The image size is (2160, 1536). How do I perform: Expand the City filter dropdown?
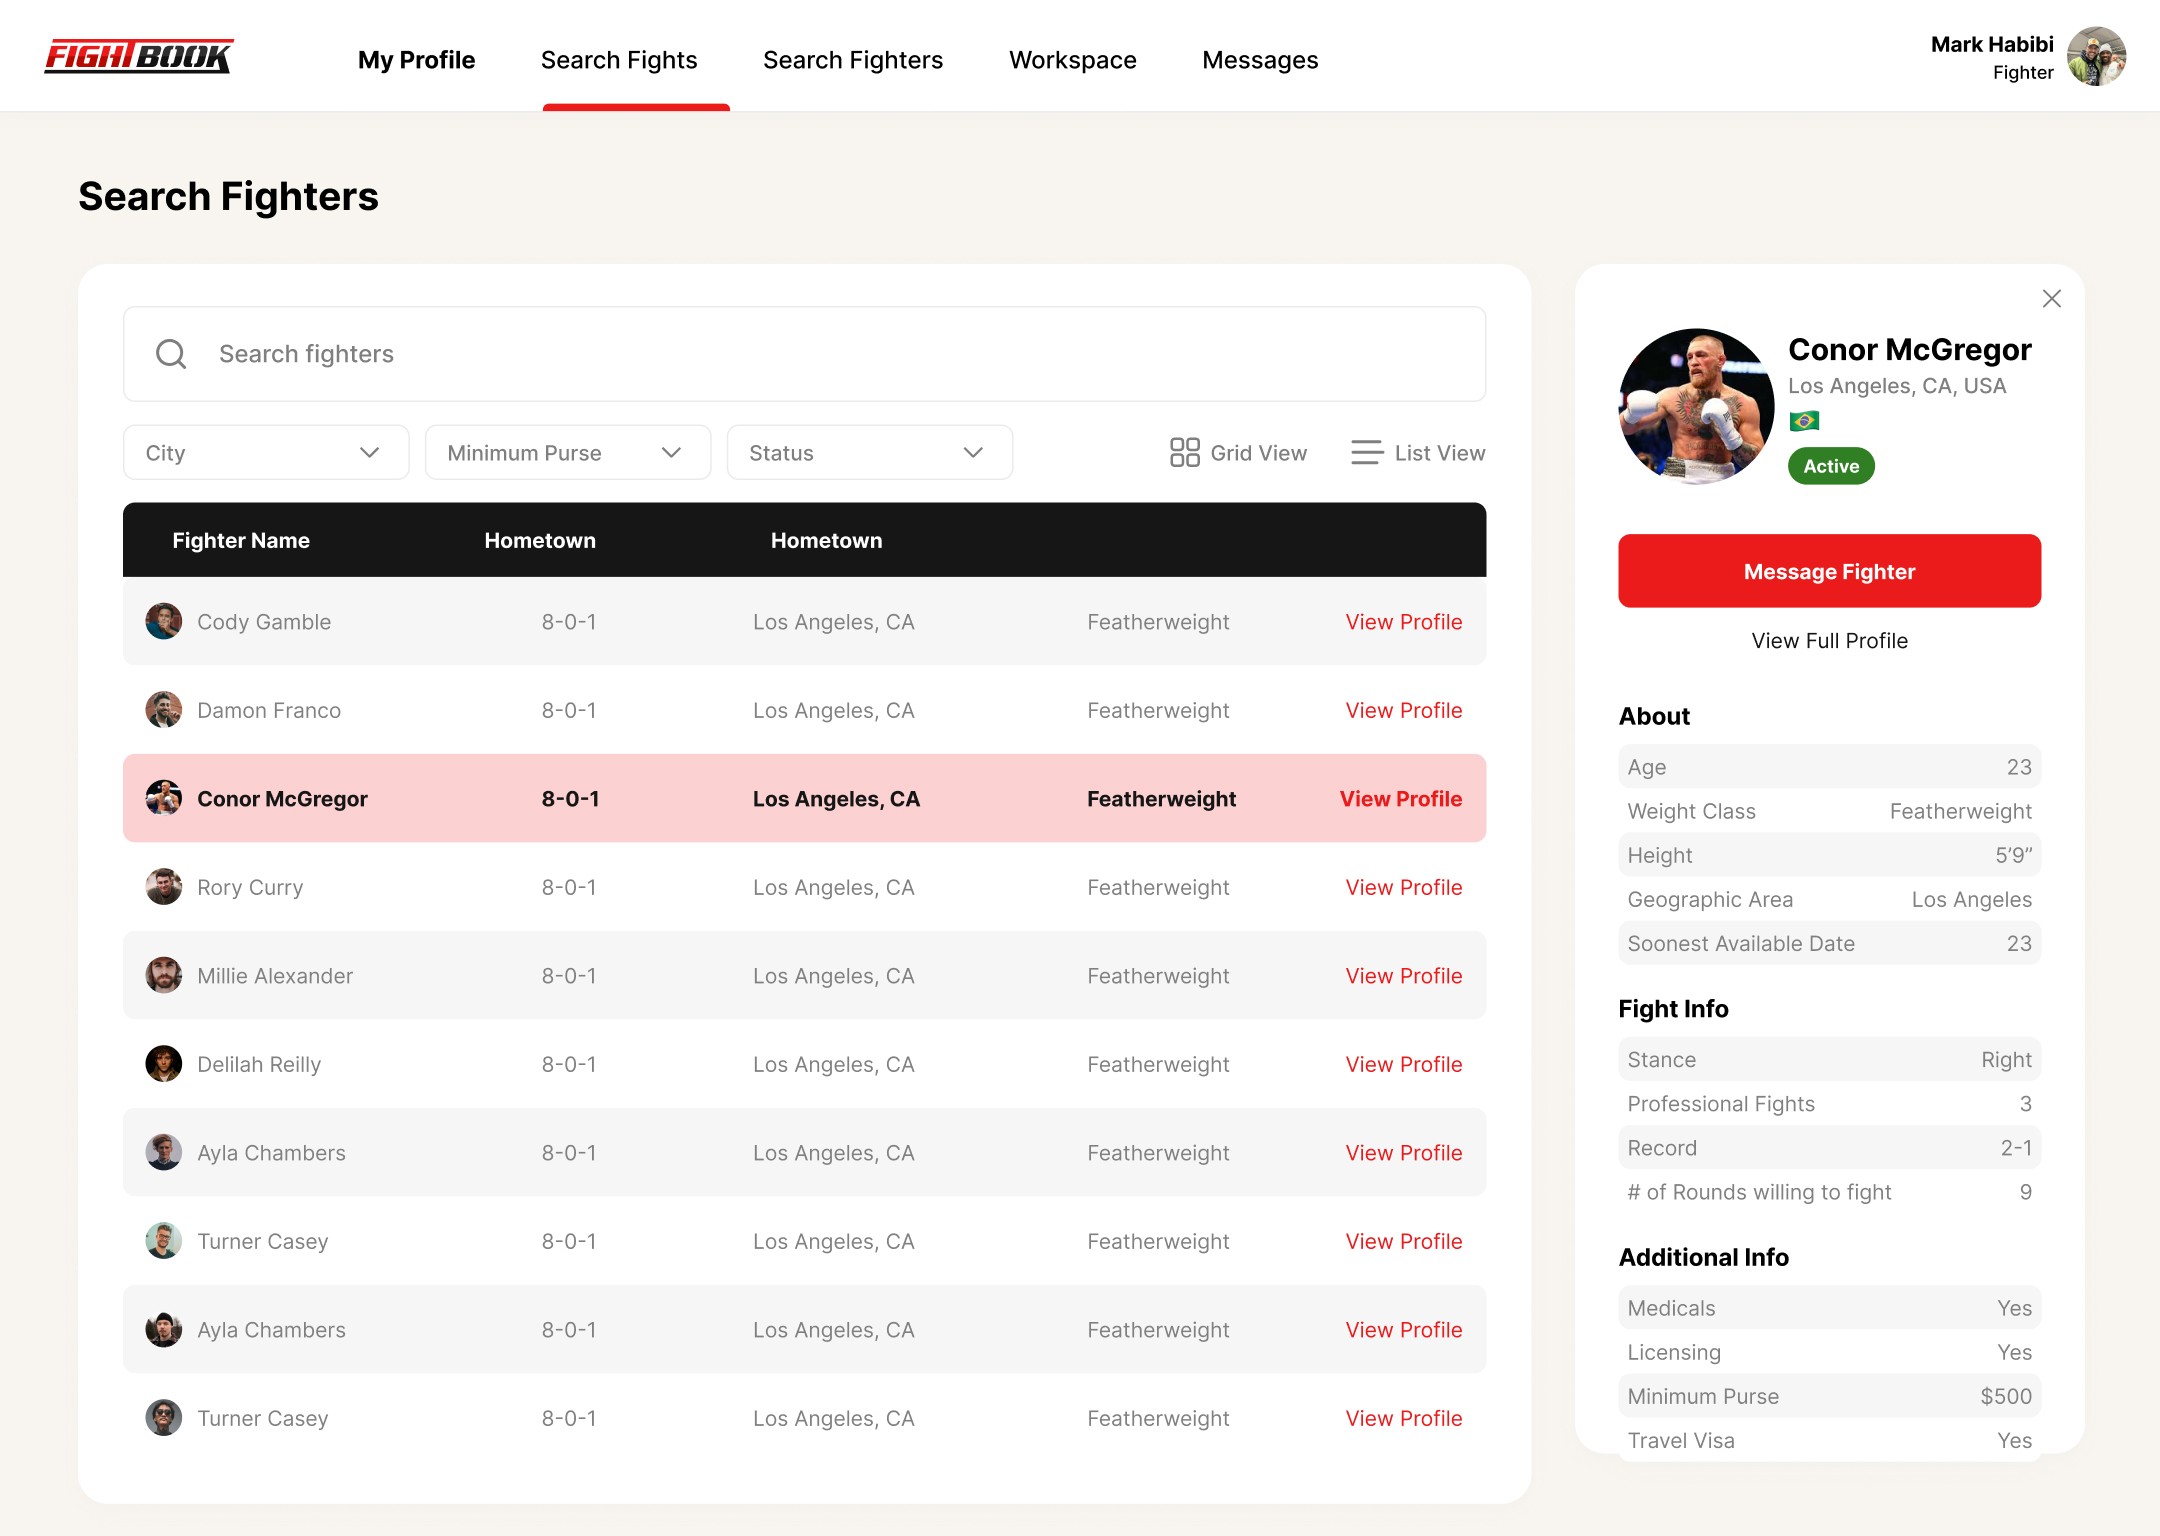(266, 453)
